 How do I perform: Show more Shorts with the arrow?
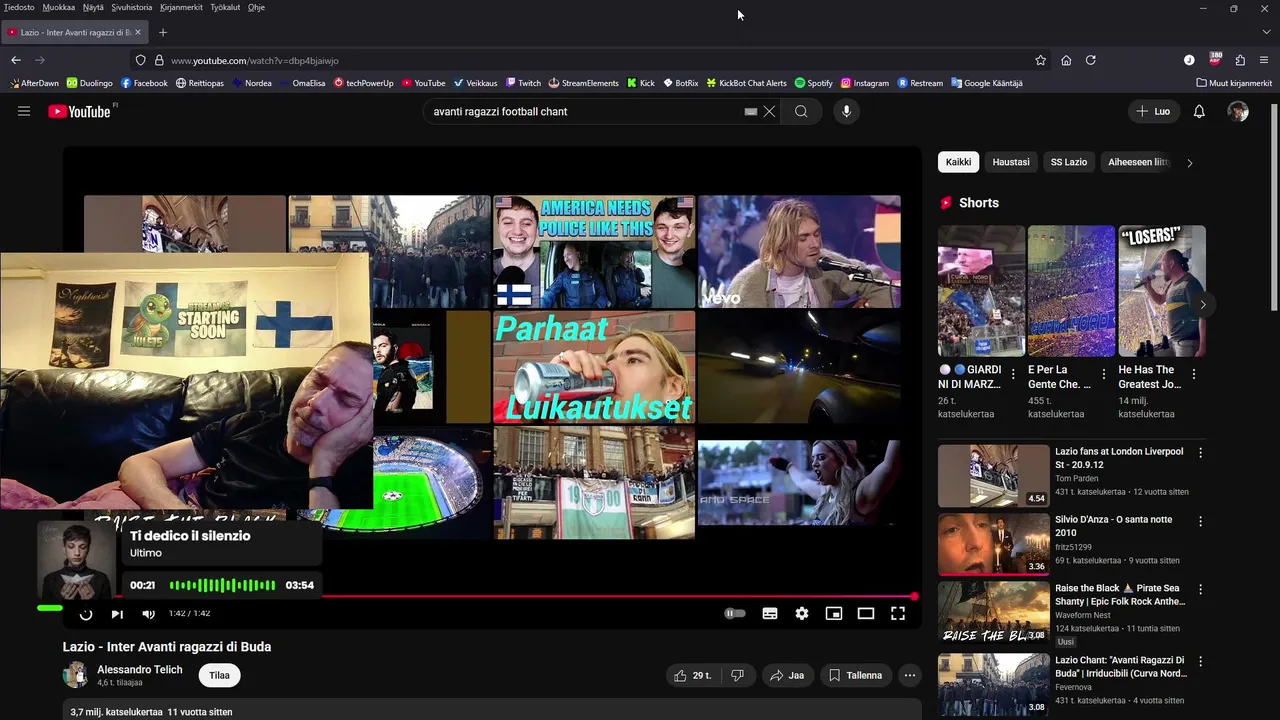[x=1203, y=304]
